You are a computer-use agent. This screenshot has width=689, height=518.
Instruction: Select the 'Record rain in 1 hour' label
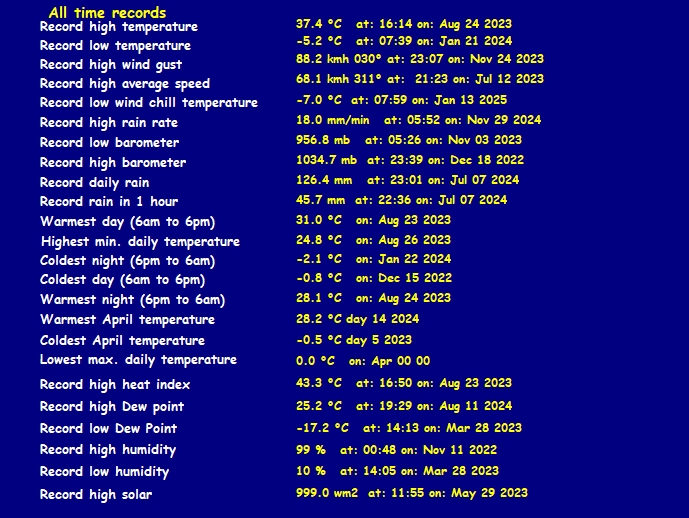(109, 202)
